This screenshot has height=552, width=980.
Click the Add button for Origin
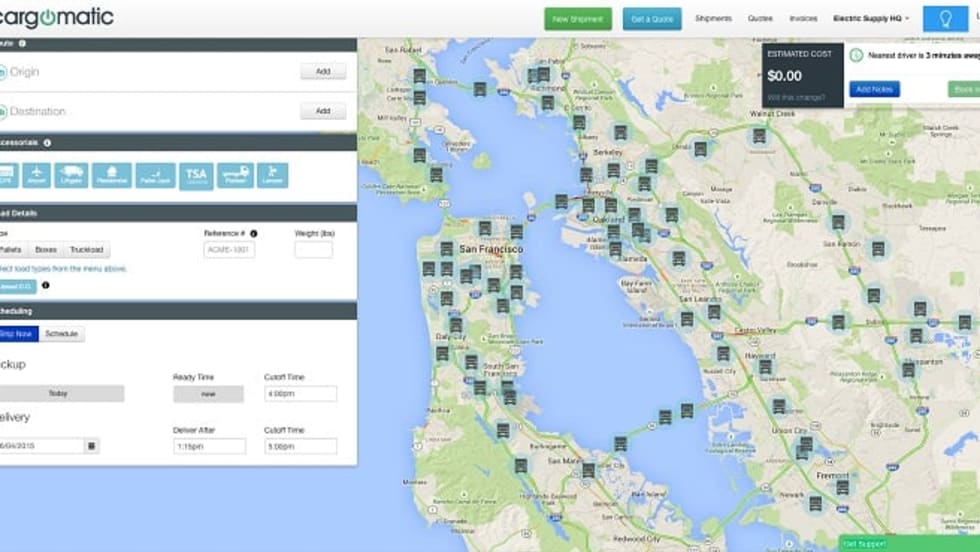(323, 71)
